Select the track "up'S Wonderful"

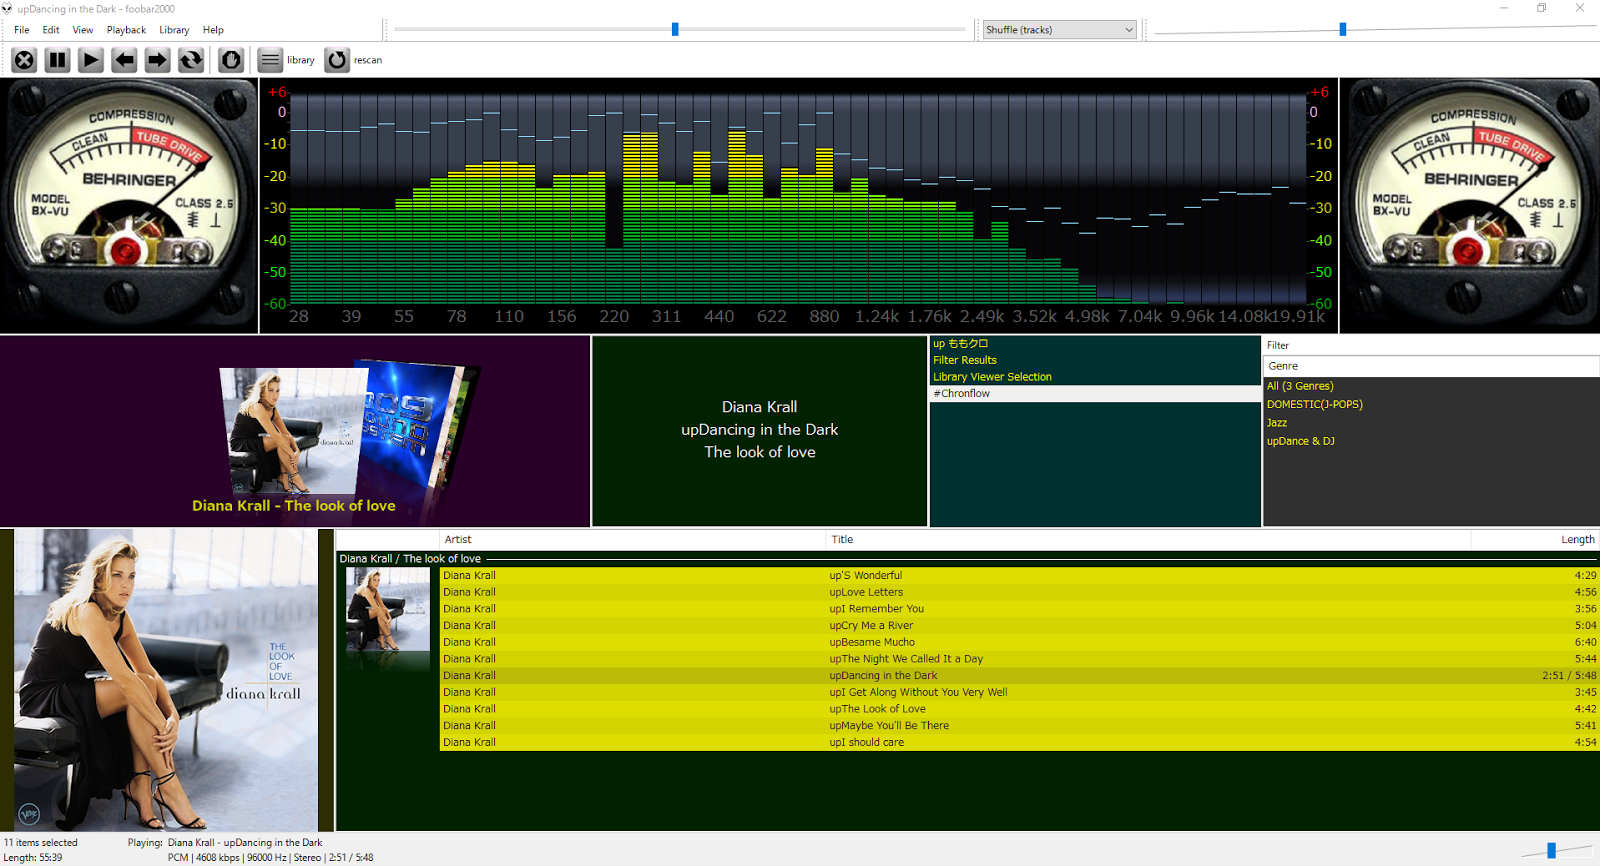[1019, 576]
